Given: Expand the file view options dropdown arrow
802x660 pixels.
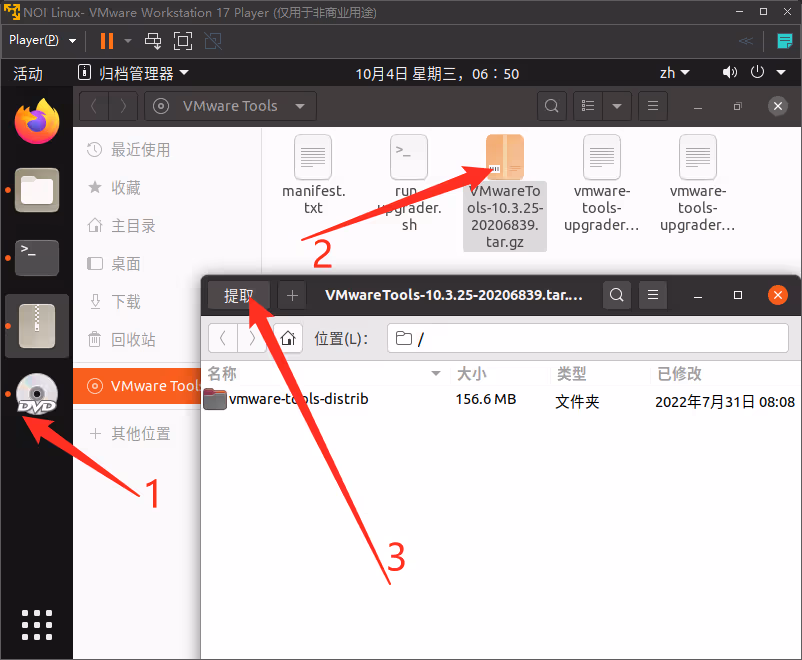Looking at the screenshot, I should [617, 106].
